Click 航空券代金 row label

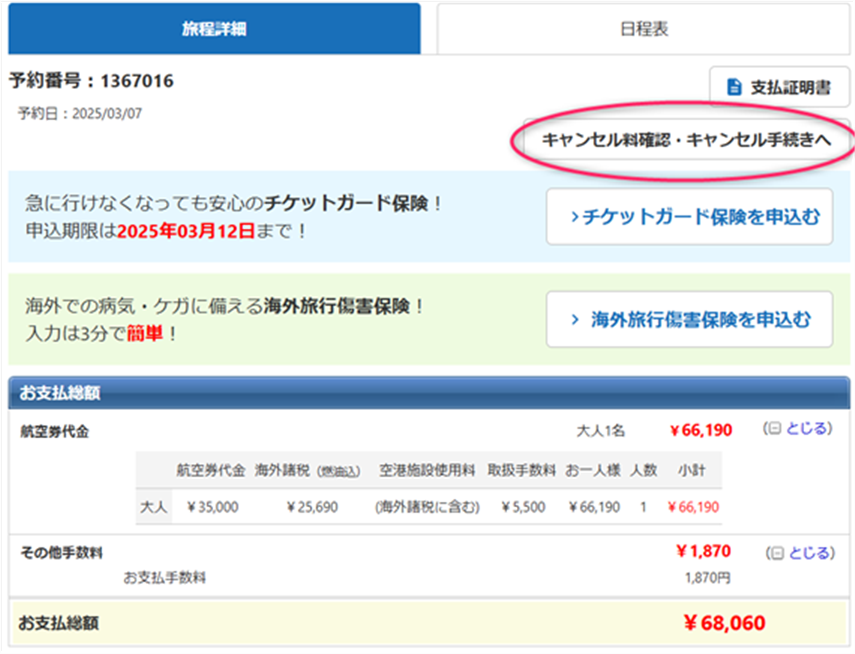(55, 431)
